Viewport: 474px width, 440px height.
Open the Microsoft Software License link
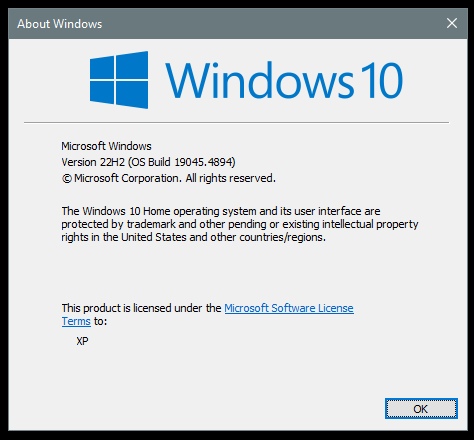289,308
